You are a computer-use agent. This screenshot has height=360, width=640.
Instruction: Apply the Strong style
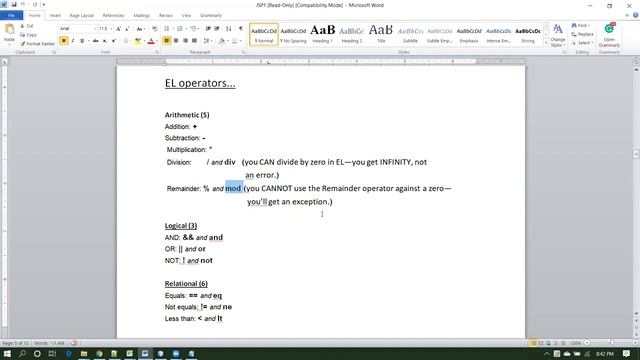(x=528, y=34)
